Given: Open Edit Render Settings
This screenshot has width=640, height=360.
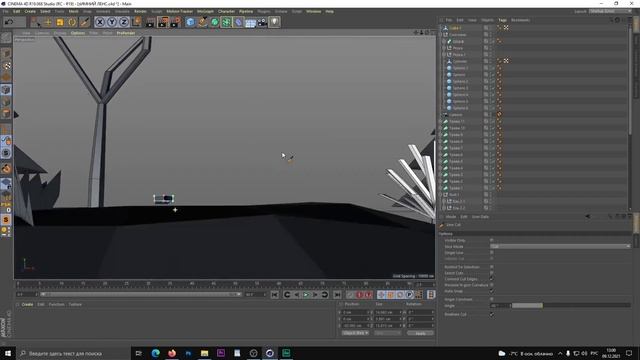Looking at the screenshot, I should click(176, 22).
